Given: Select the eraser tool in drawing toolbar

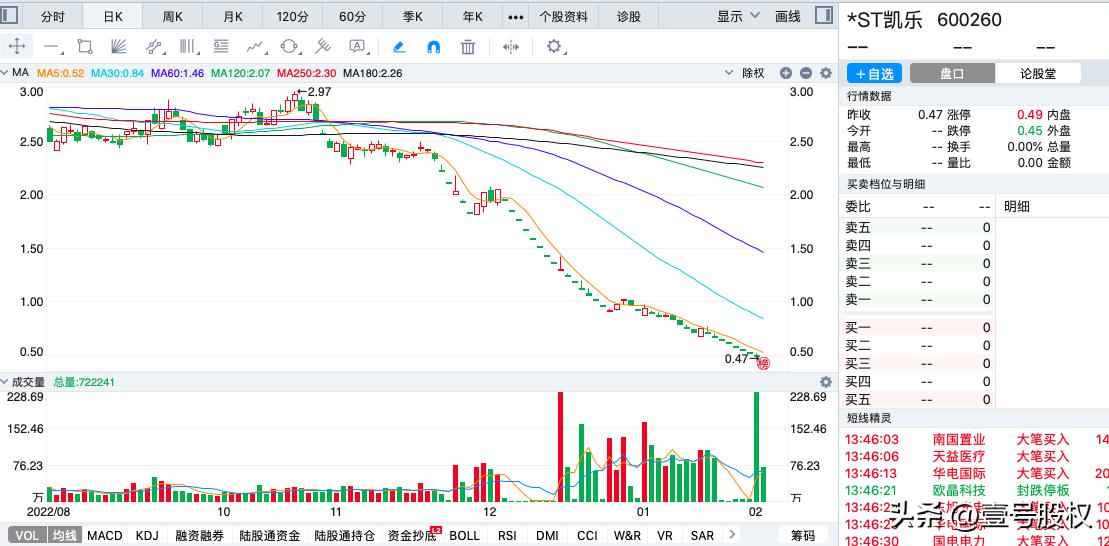Looking at the screenshot, I should (x=398, y=47).
